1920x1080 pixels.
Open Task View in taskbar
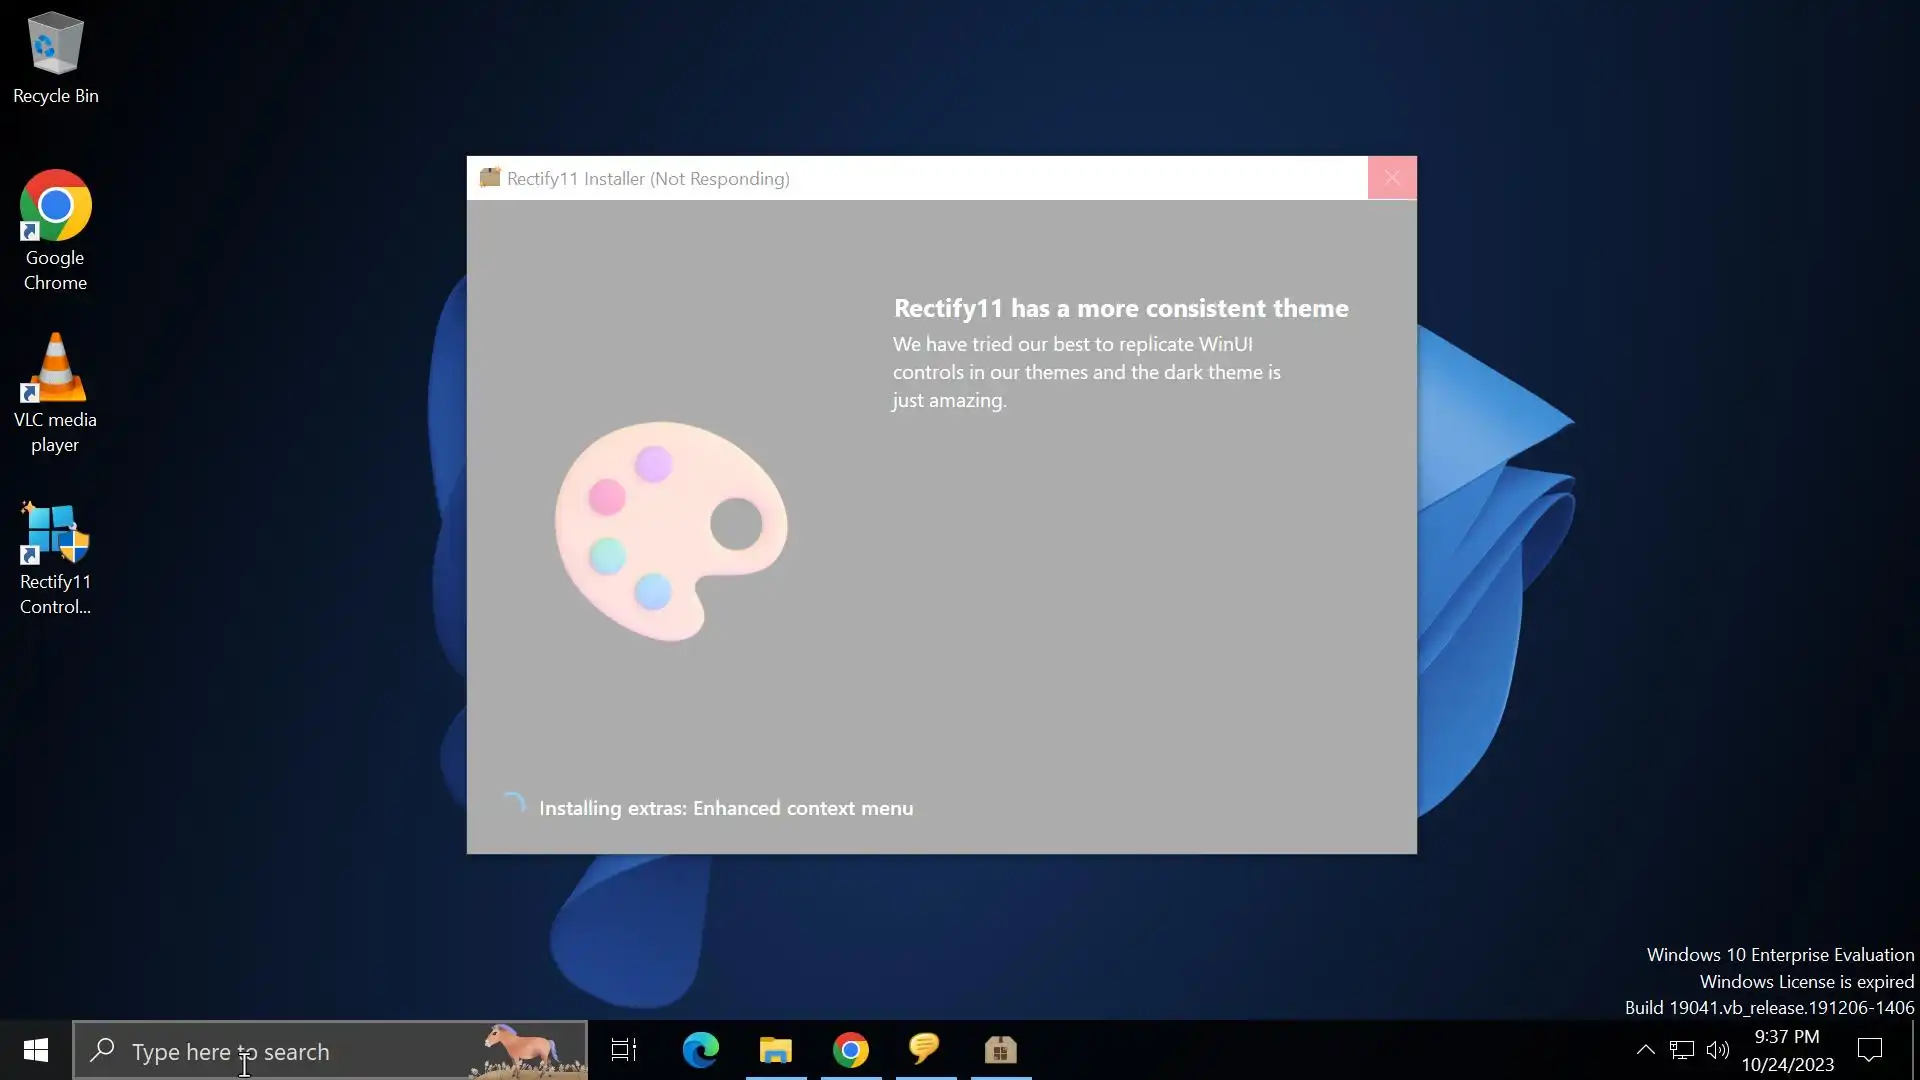[x=624, y=1050]
